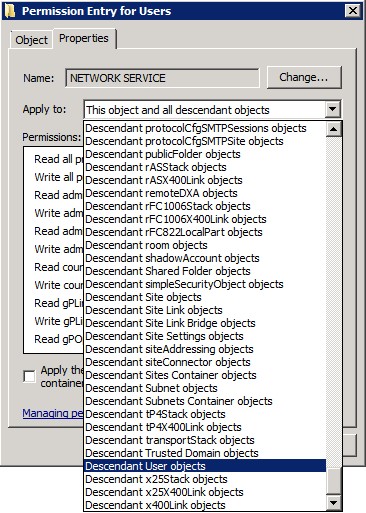Select Descendant x400Link objects

pos(205,505)
